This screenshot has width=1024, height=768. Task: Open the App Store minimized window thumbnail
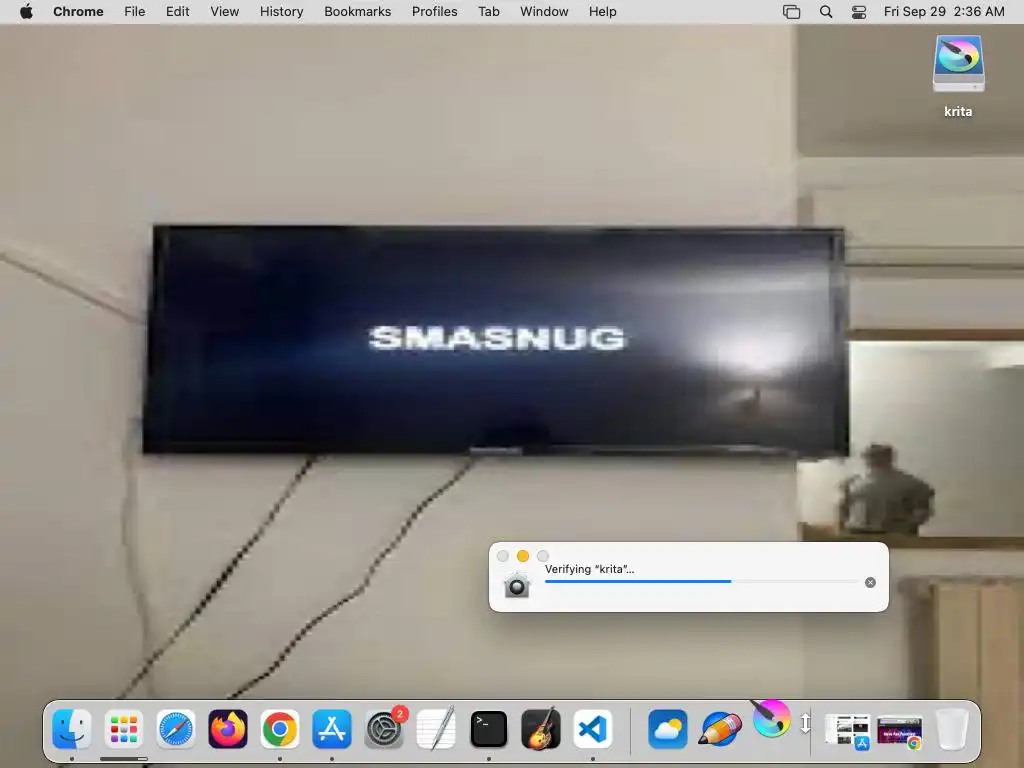(848, 731)
